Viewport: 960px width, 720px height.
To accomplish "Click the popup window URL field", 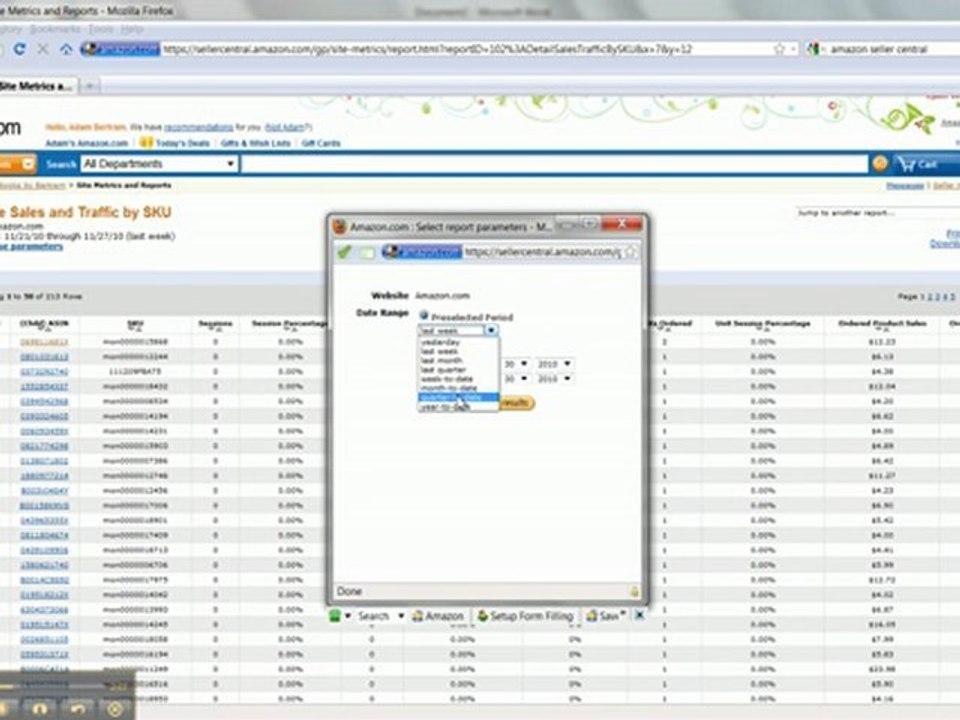I will pyautogui.click(x=542, y=252).
